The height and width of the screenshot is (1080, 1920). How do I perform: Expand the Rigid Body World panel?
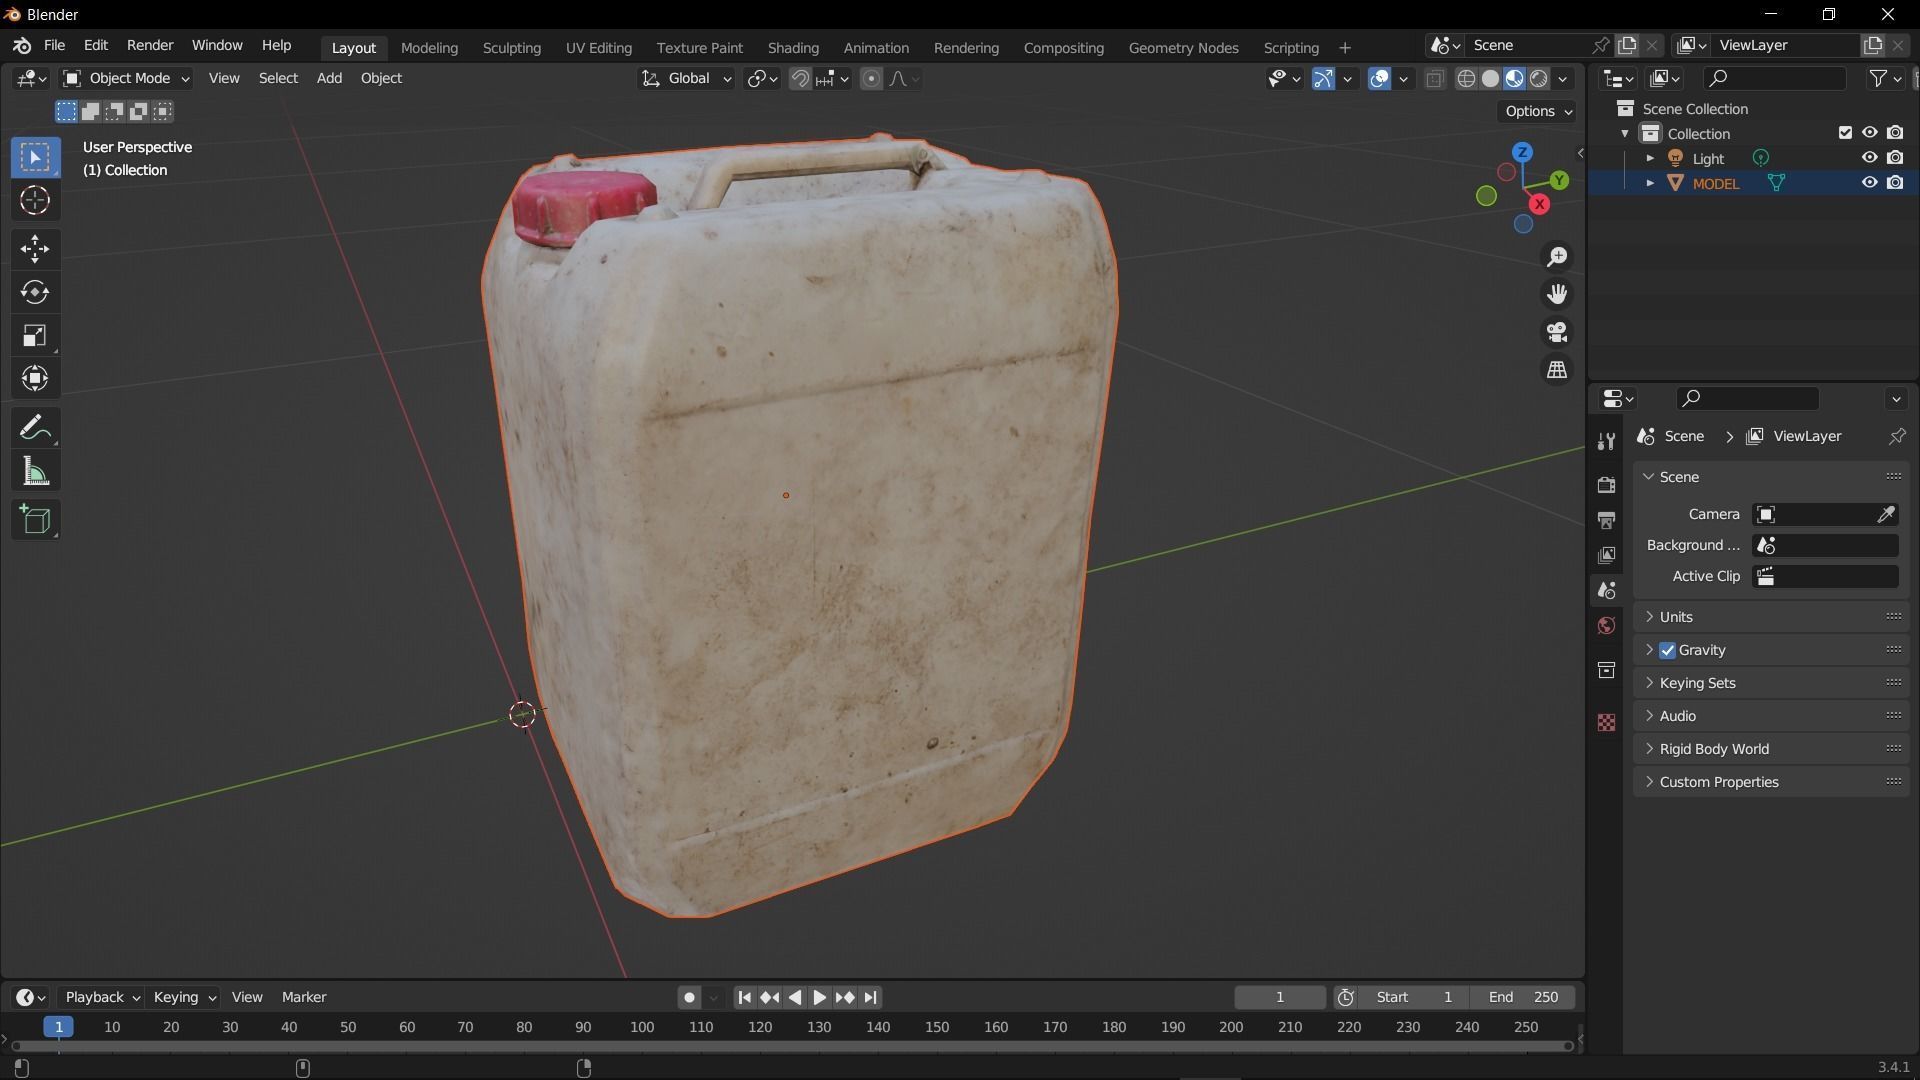1713,749
